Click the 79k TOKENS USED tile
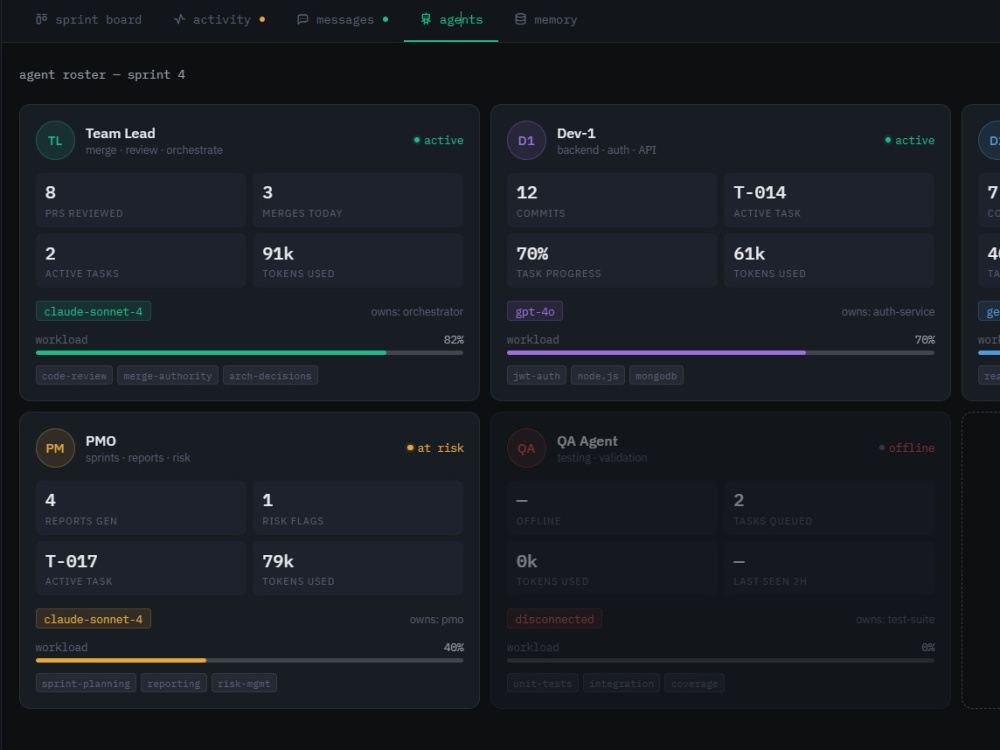Screen dimensions: 1000x750 (x=358, y=568)
